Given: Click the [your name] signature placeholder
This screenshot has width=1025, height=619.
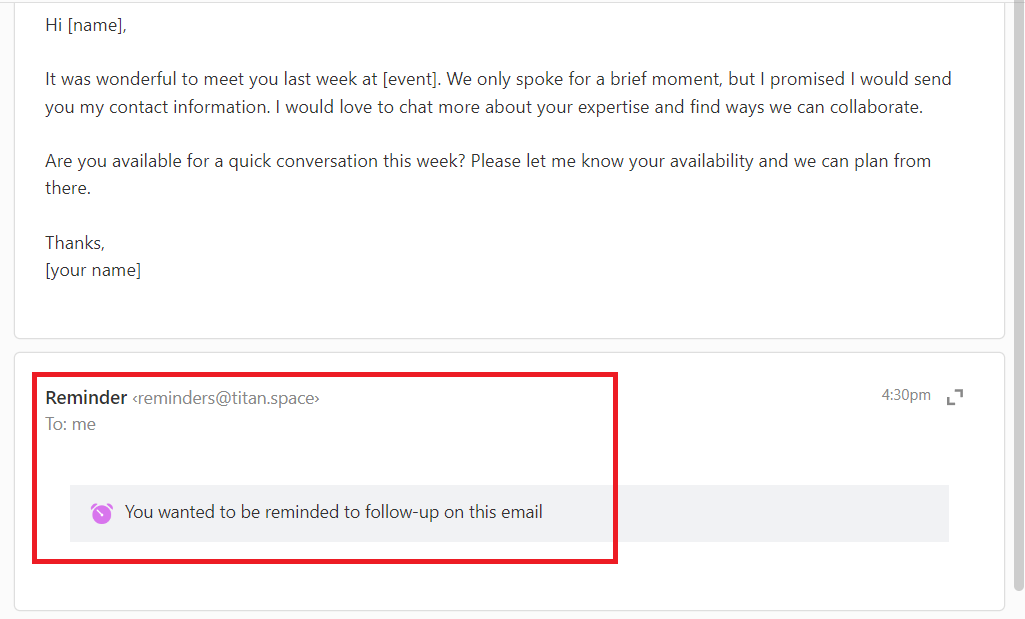Looking at the screenshot, I should tap(93, 269).
